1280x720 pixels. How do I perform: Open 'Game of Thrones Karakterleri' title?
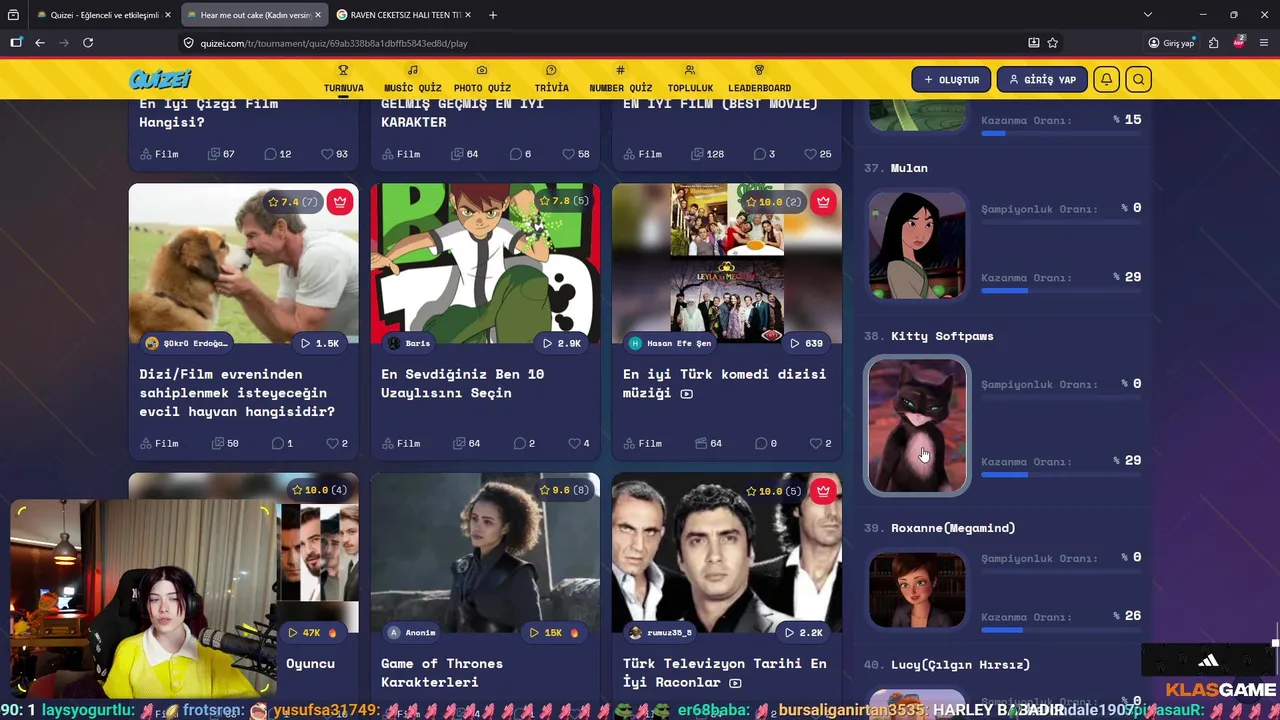(442, 672)
